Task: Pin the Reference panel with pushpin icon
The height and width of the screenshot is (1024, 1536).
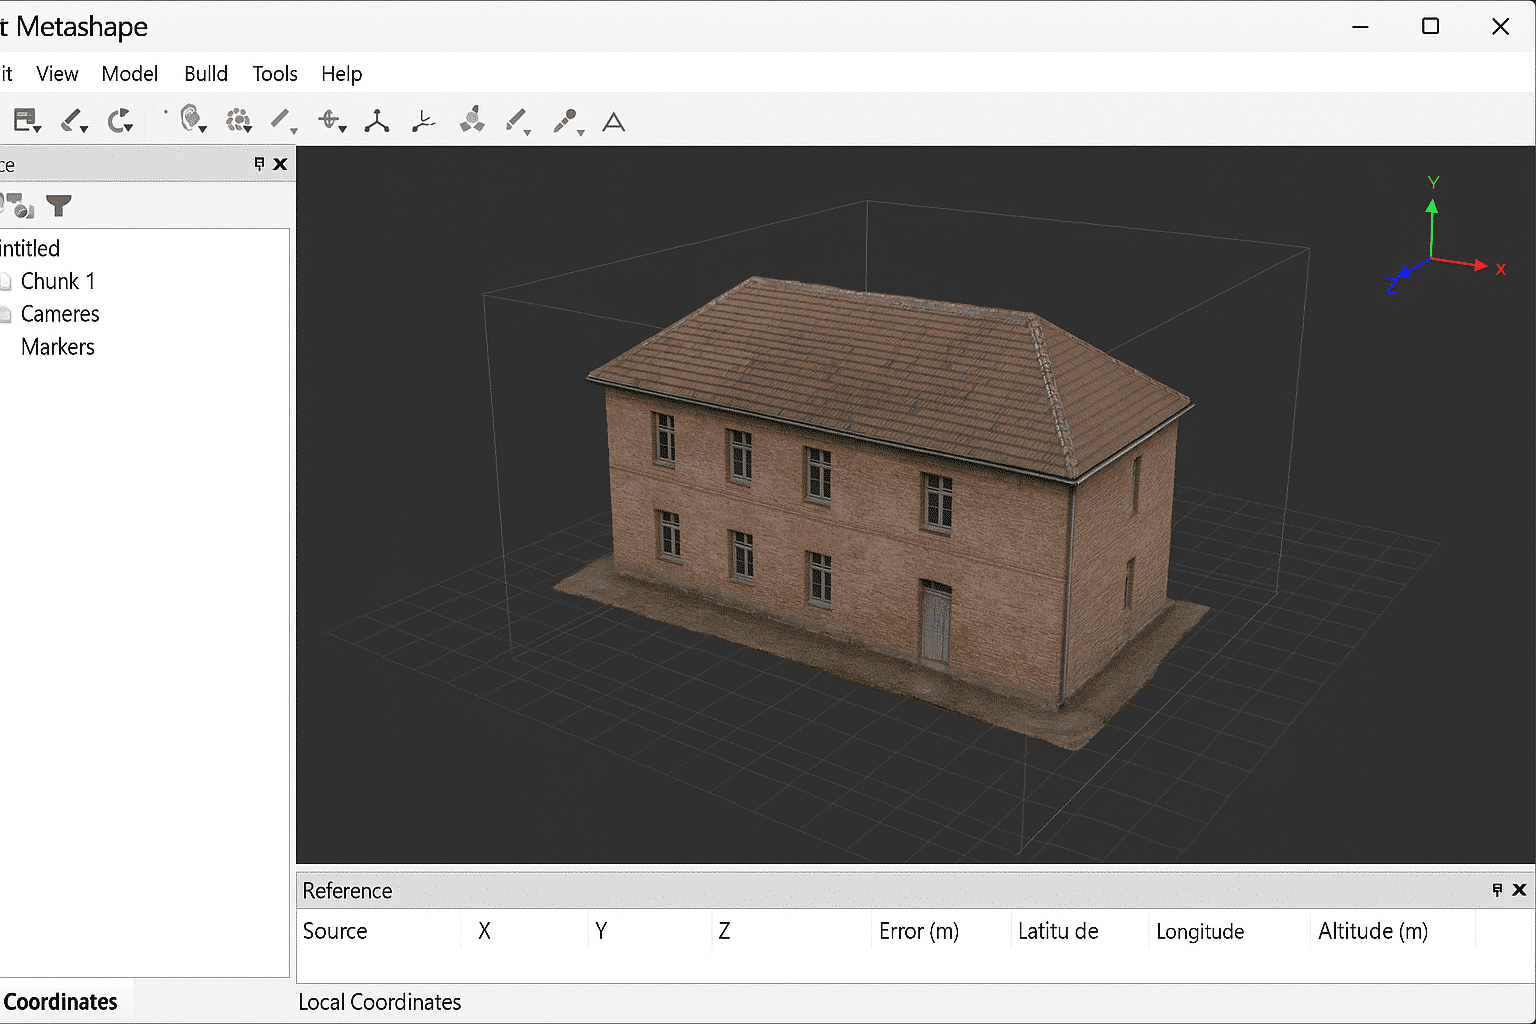Action: 1497,890
